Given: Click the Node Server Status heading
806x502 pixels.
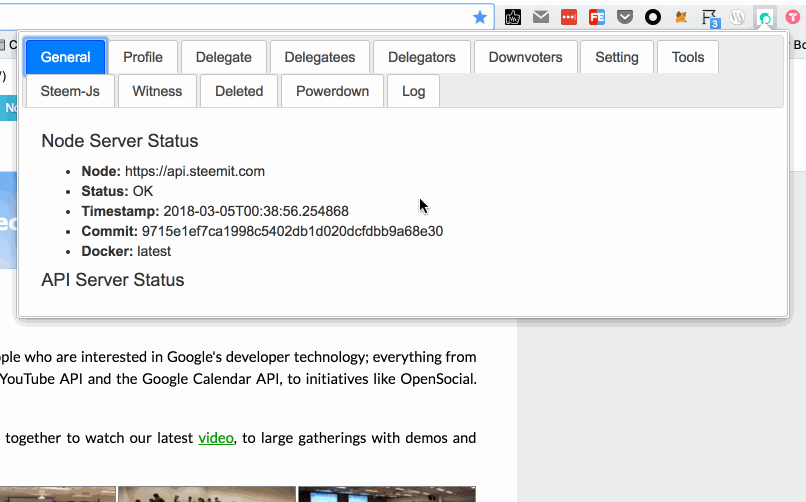Looking at the screenshot, I should tap(120, 141).
